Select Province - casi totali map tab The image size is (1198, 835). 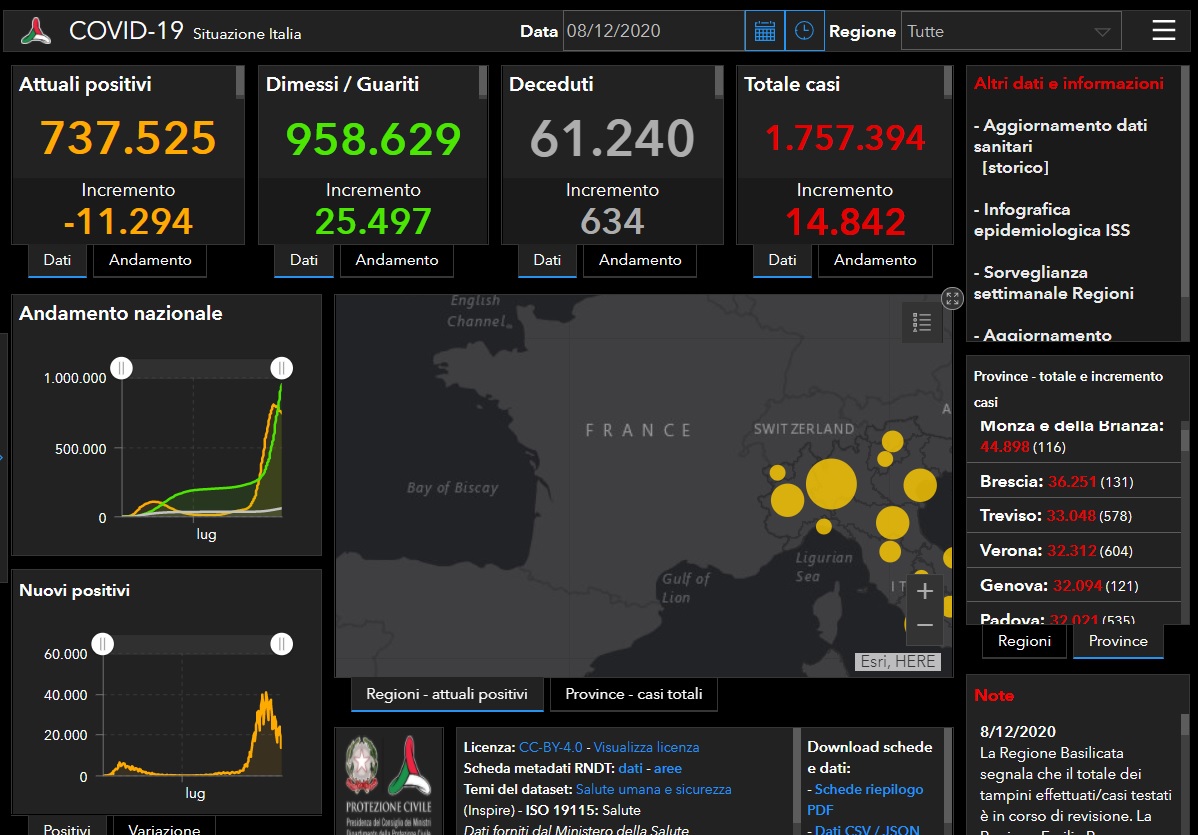click(633, 694)
